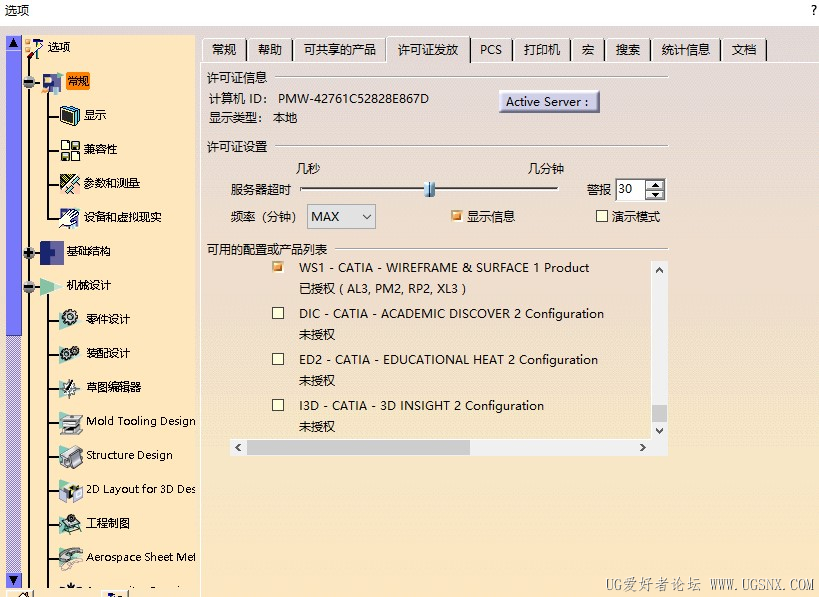This screenshot has height=597, width=819.
Task: Enable the 演示模式 (demo mode) checkbox
Action: (x=602, y=216)
